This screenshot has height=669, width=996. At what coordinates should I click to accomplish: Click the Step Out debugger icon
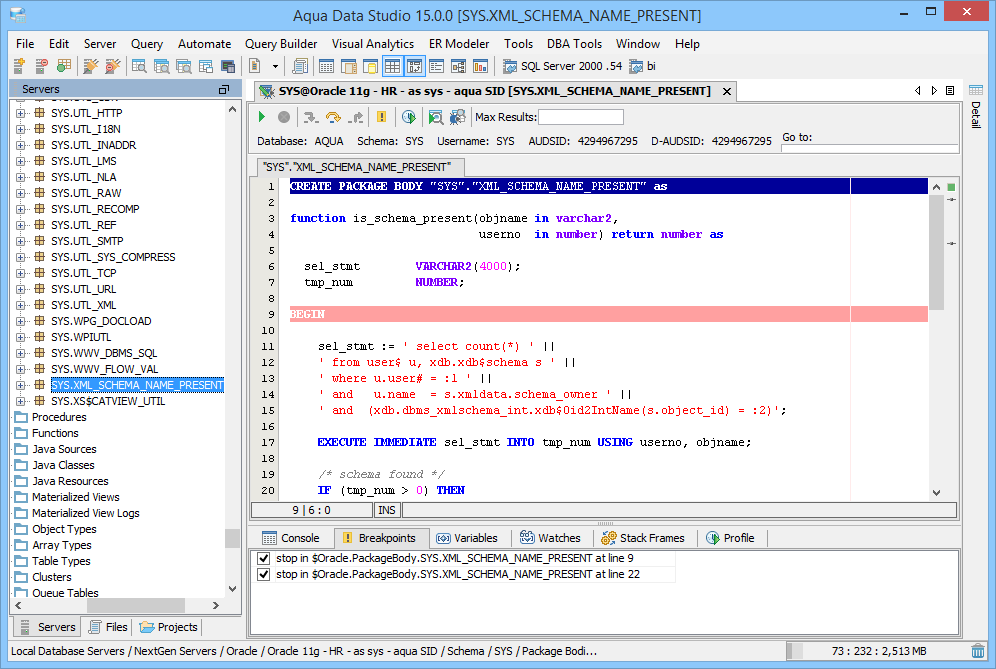[356, 117]
